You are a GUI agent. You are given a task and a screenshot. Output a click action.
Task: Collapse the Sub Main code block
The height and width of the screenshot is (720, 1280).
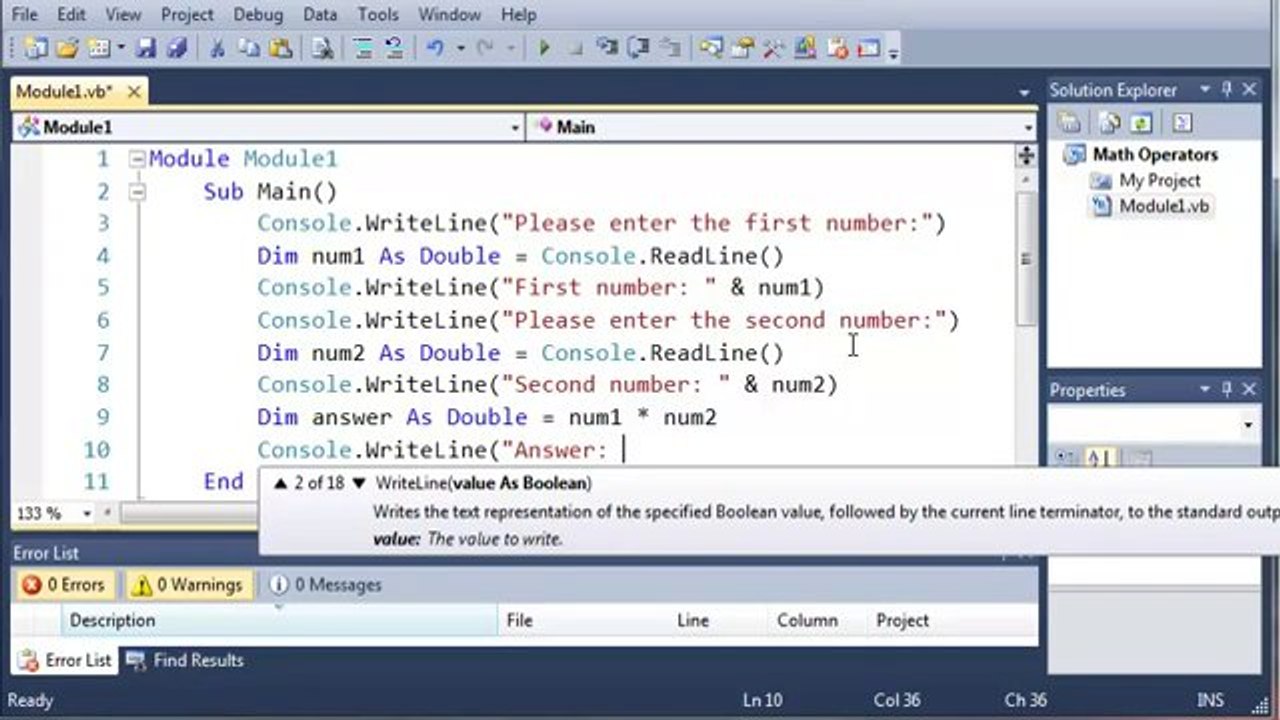coord(137,191)
